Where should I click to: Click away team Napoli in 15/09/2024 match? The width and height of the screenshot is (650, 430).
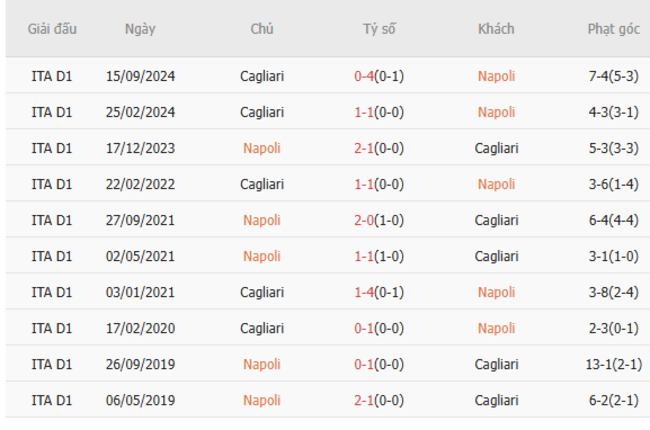click(x=496, y=76)
